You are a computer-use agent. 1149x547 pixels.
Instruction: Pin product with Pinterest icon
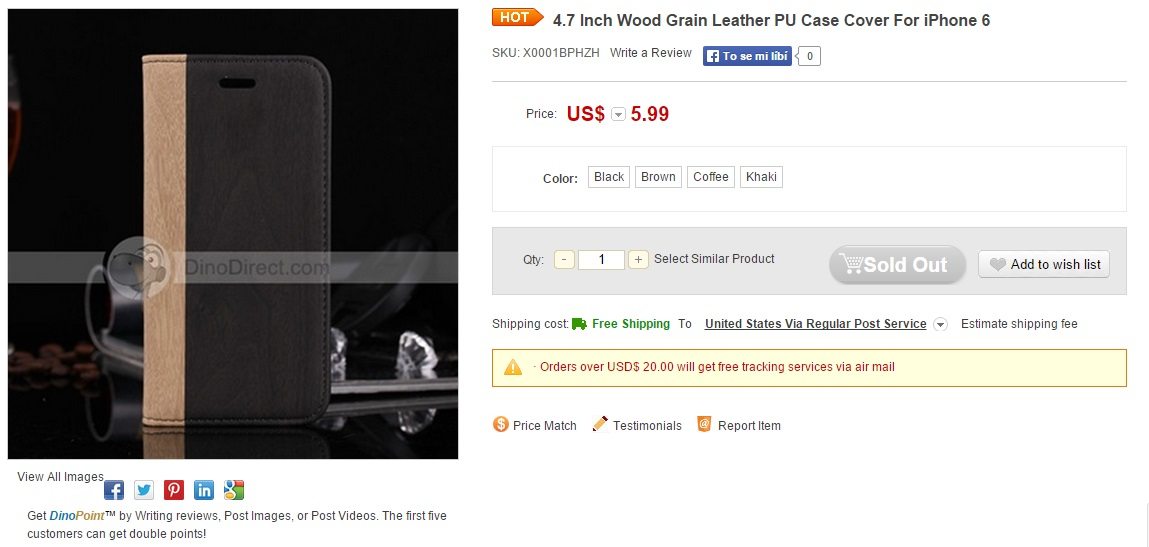coord(174,490)
